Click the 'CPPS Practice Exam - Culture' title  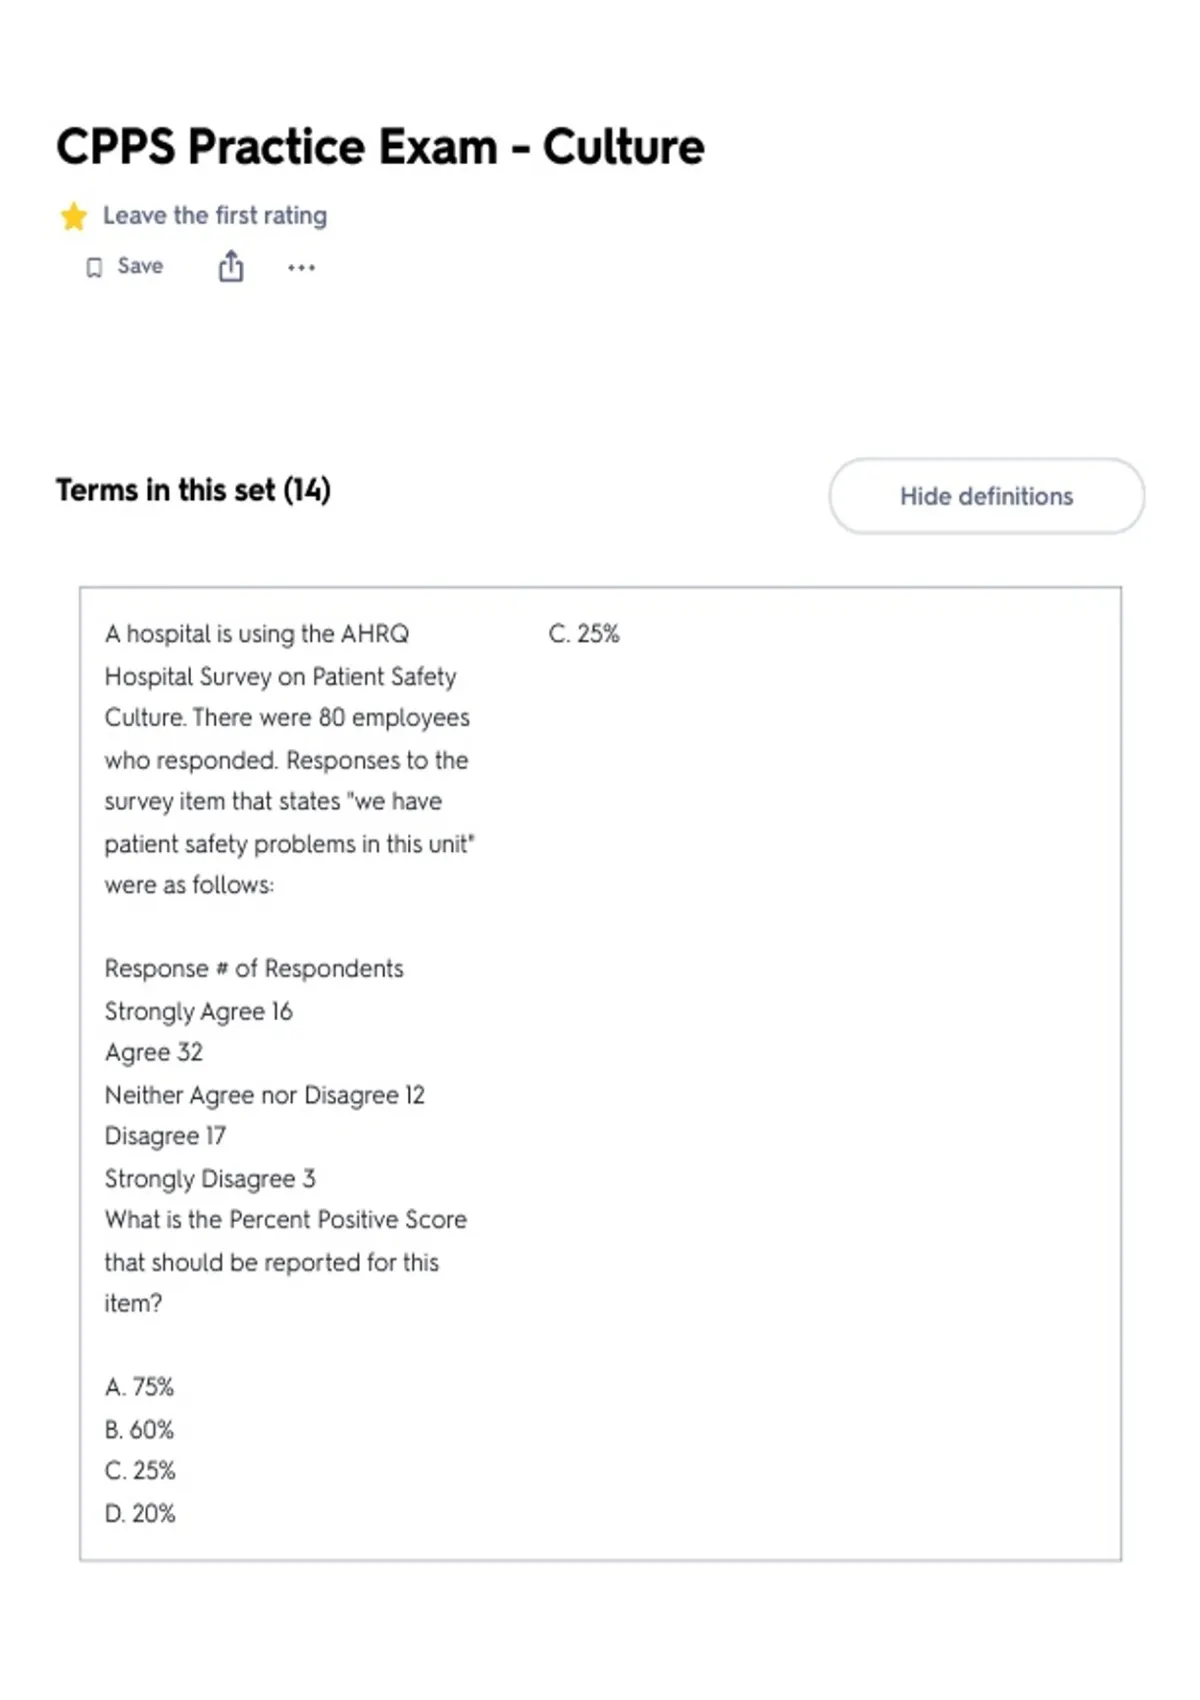pos(380,147)
